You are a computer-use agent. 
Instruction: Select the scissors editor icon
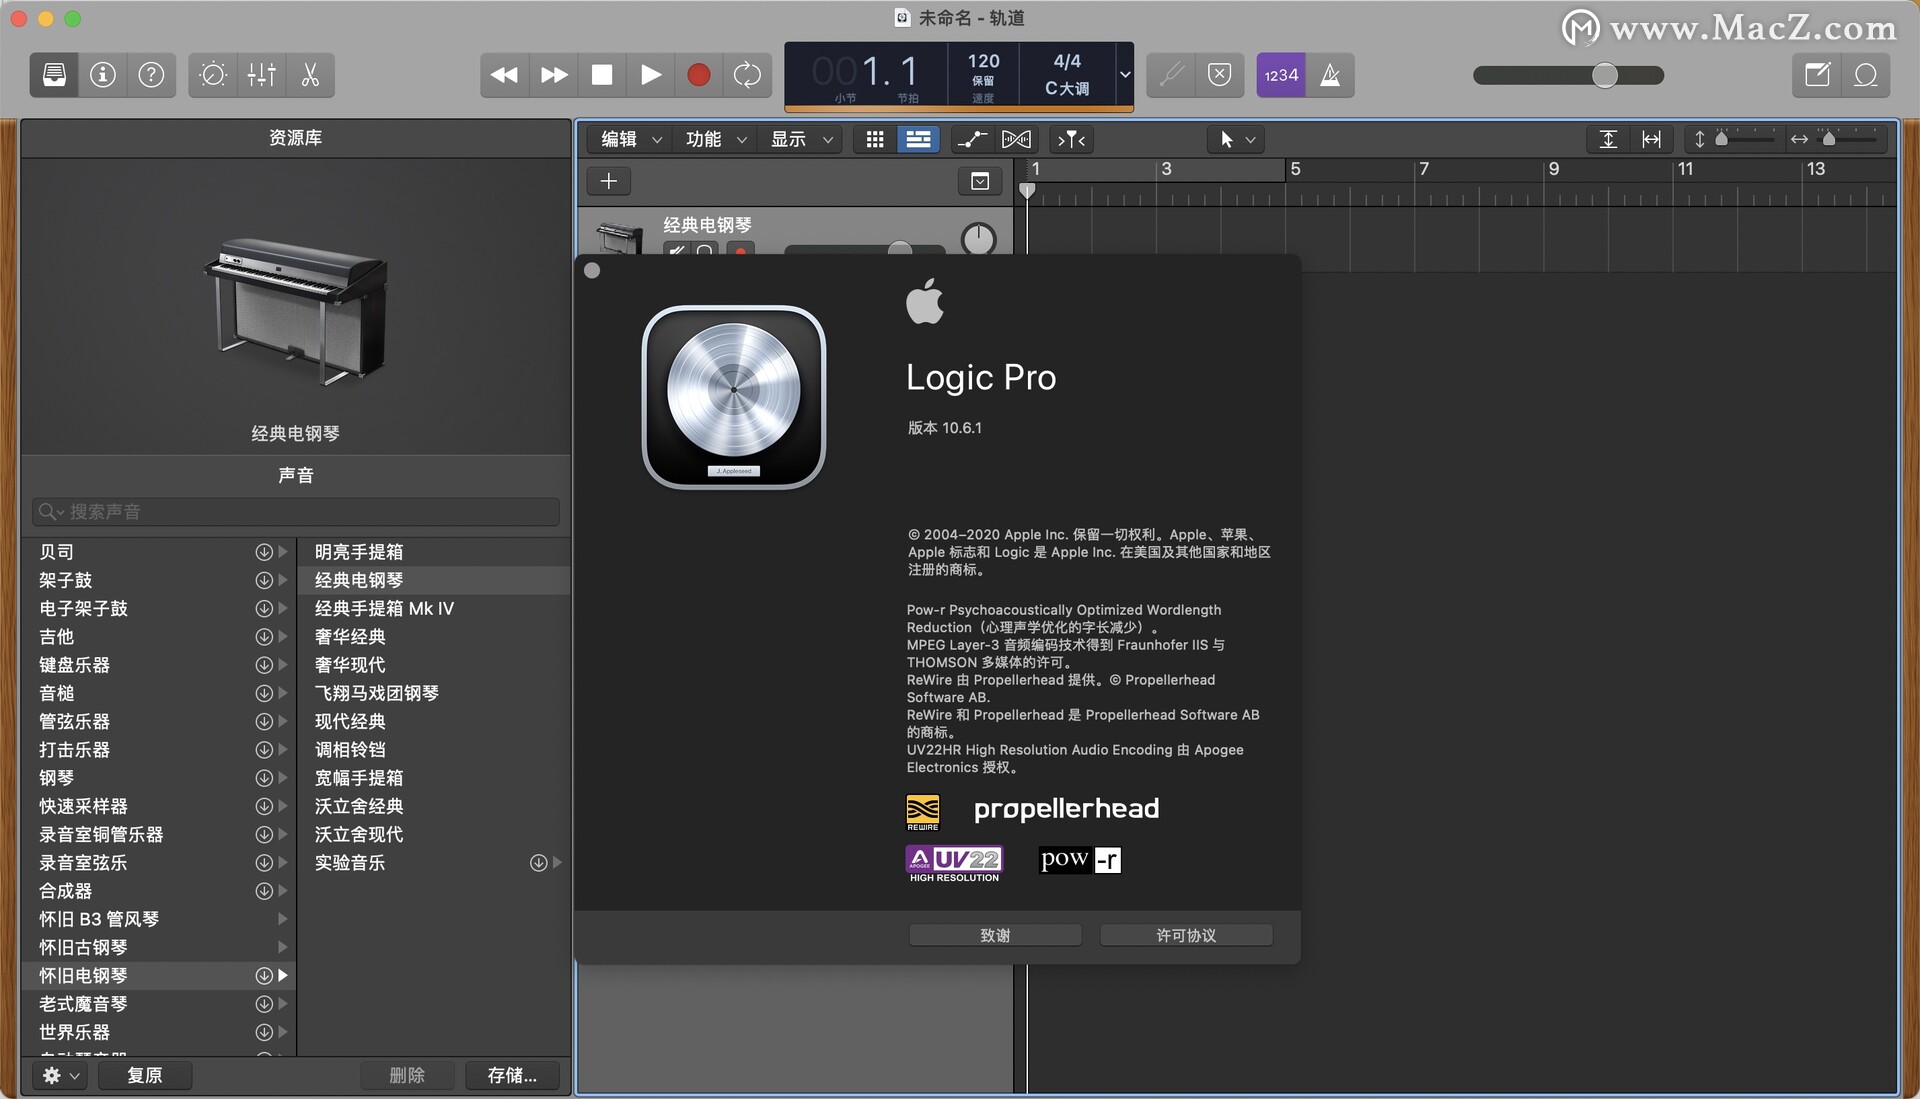[309, 75]
